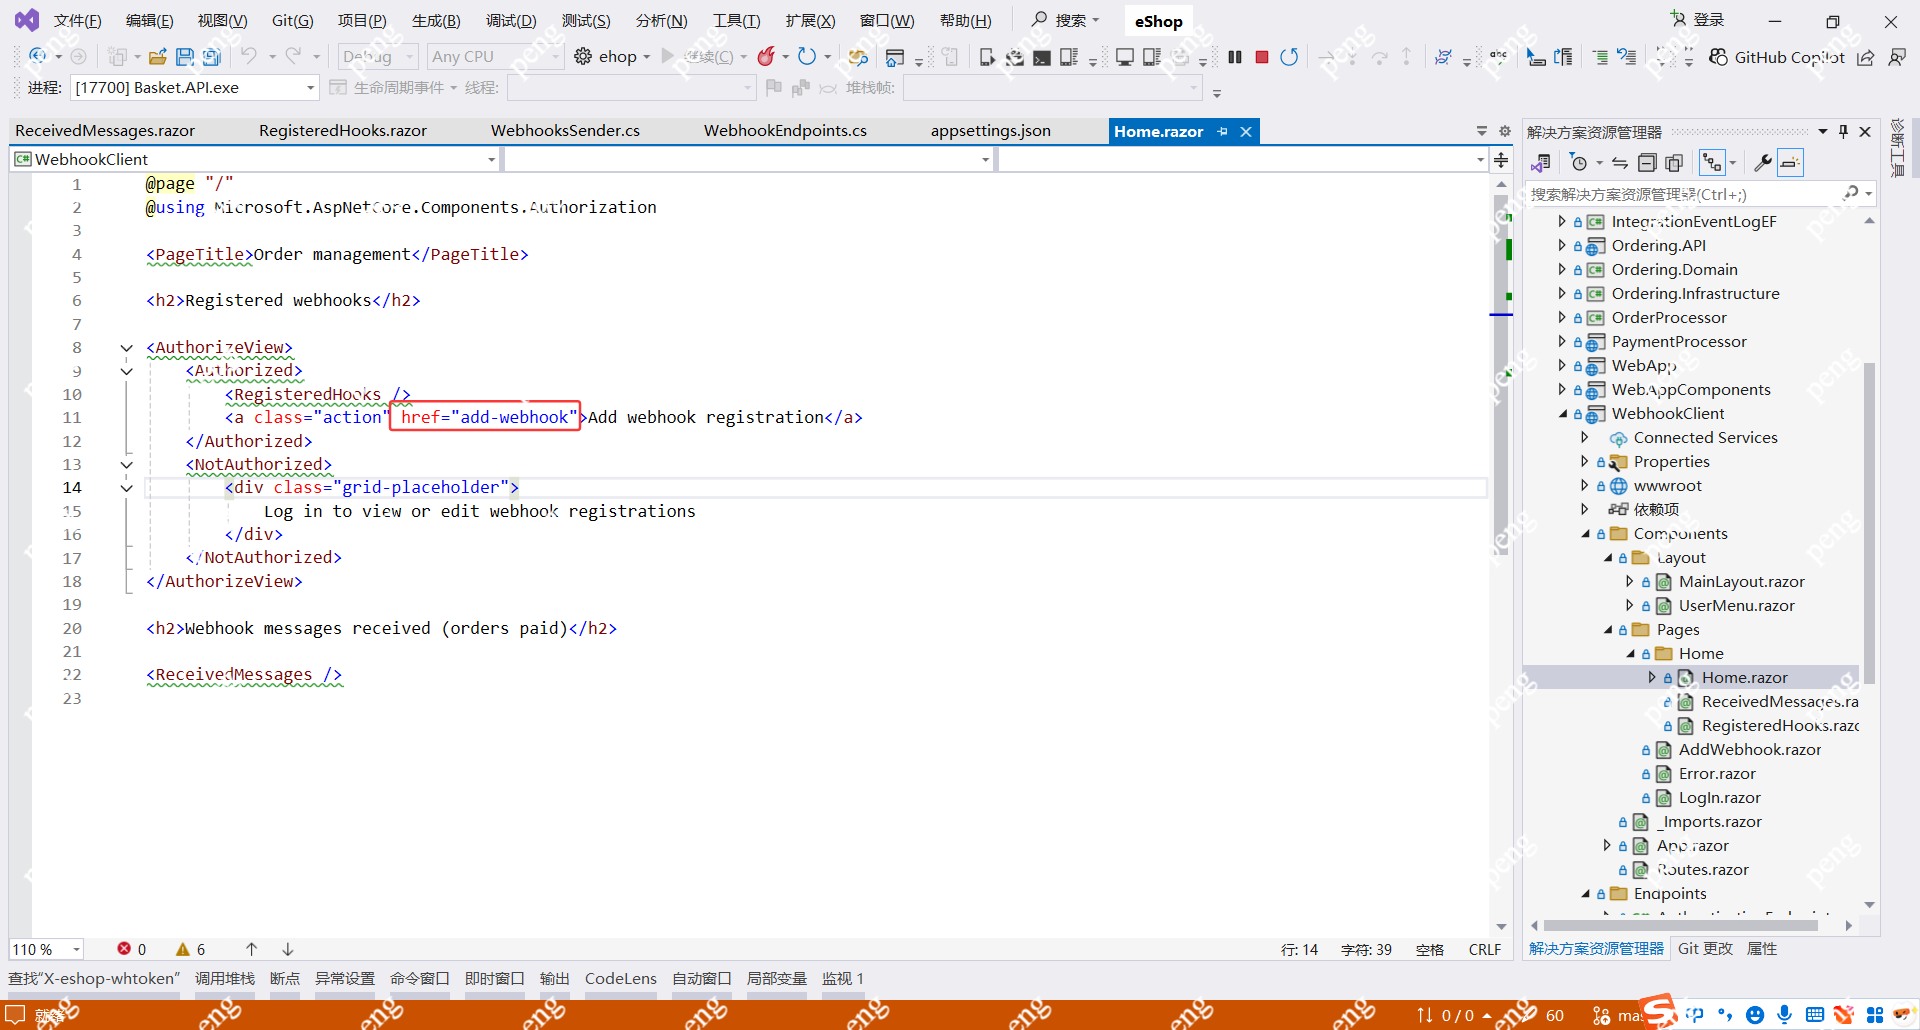1920x1030 pixels.
Task: Pause debugging with the Break All button
Action: [x=1235, y=57]
